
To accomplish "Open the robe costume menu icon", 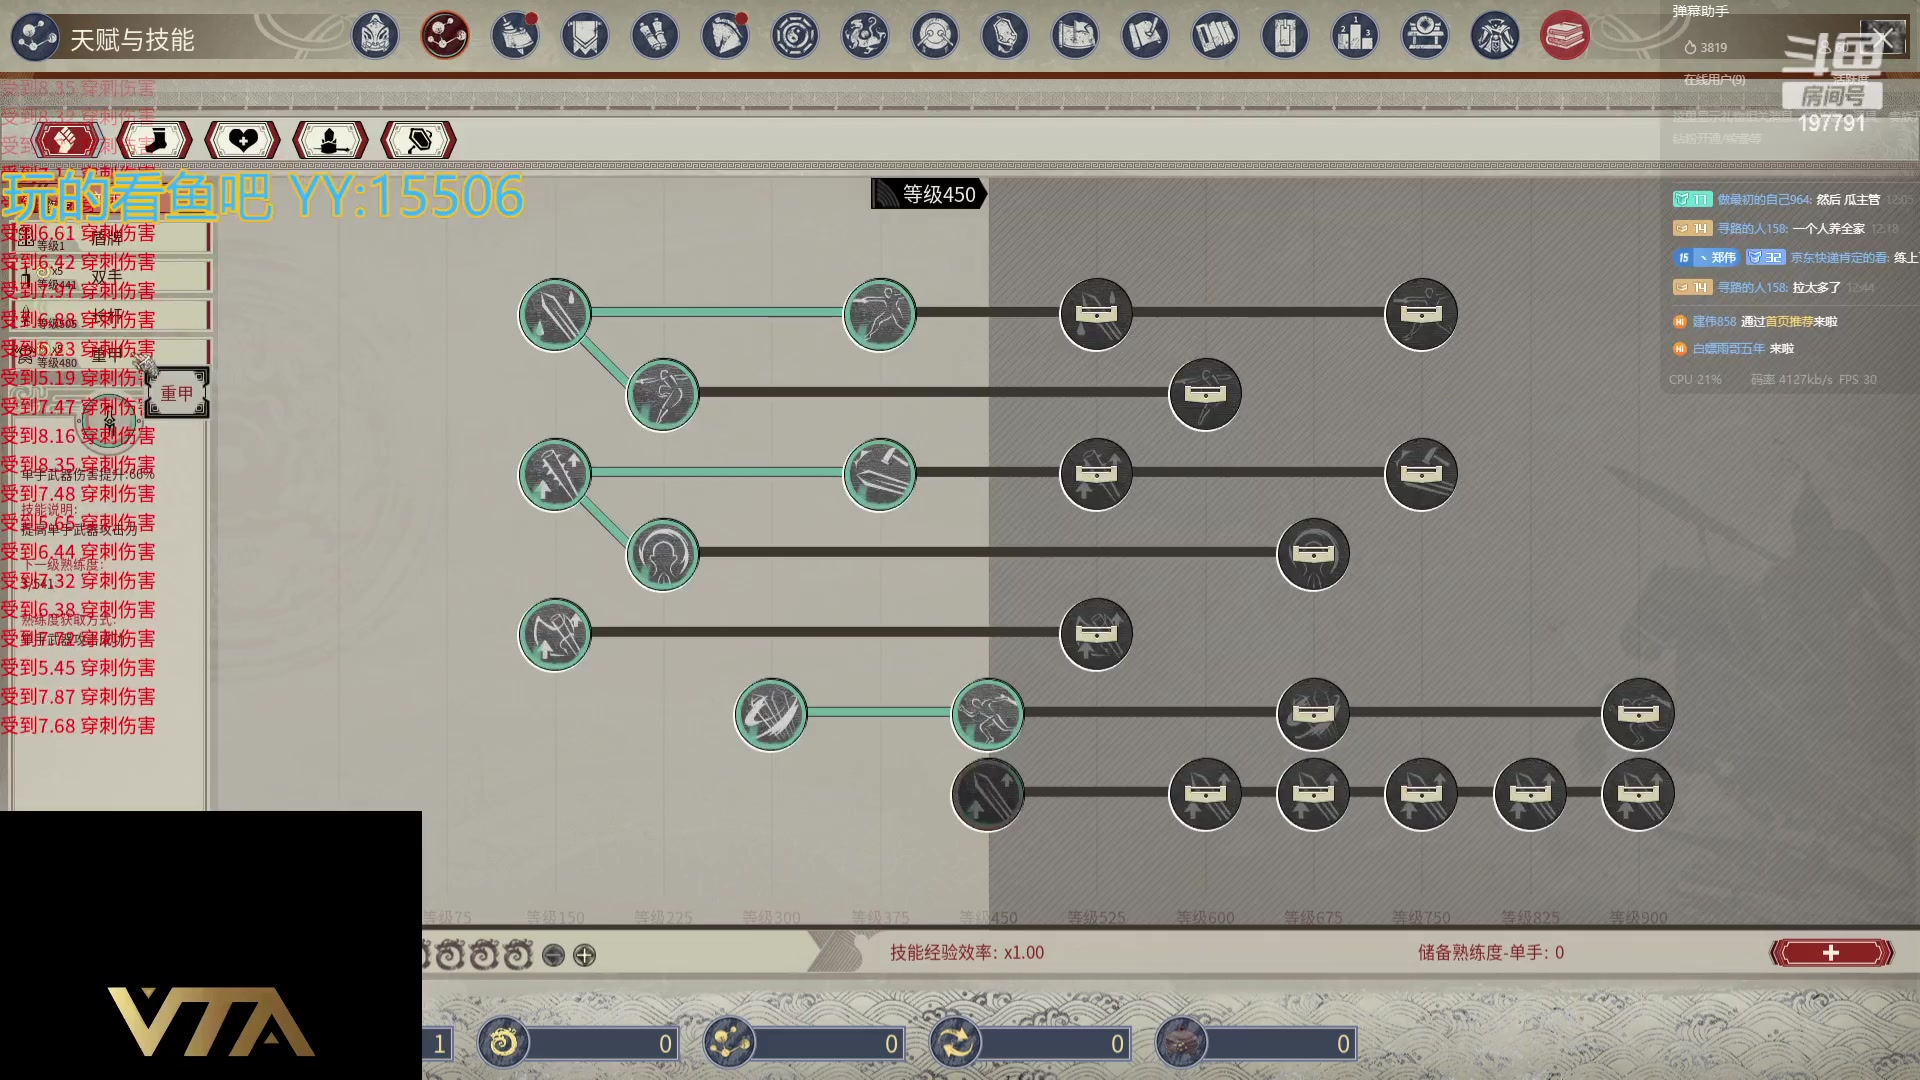I will point(1495,37).
